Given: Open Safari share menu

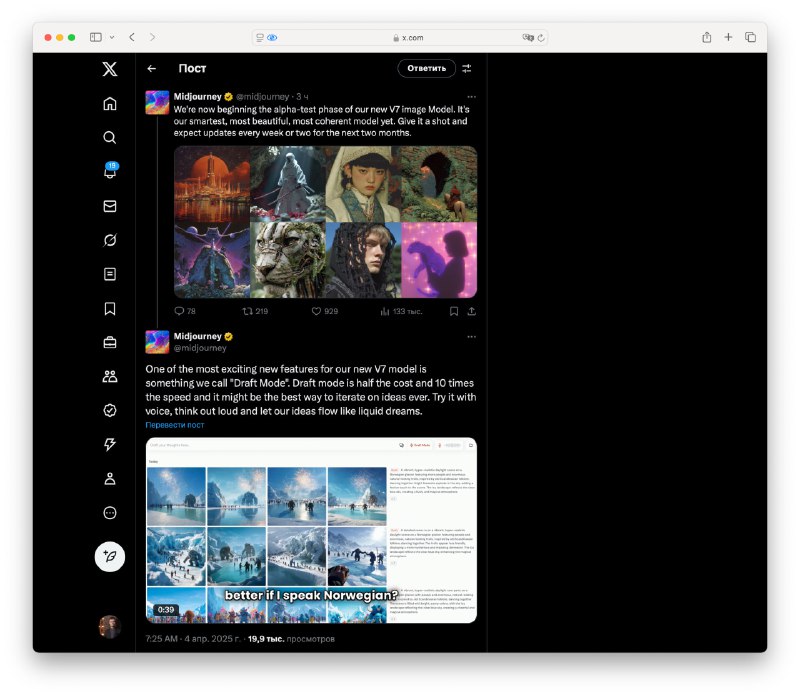Looking at the screenshot, I should point(707,37).
